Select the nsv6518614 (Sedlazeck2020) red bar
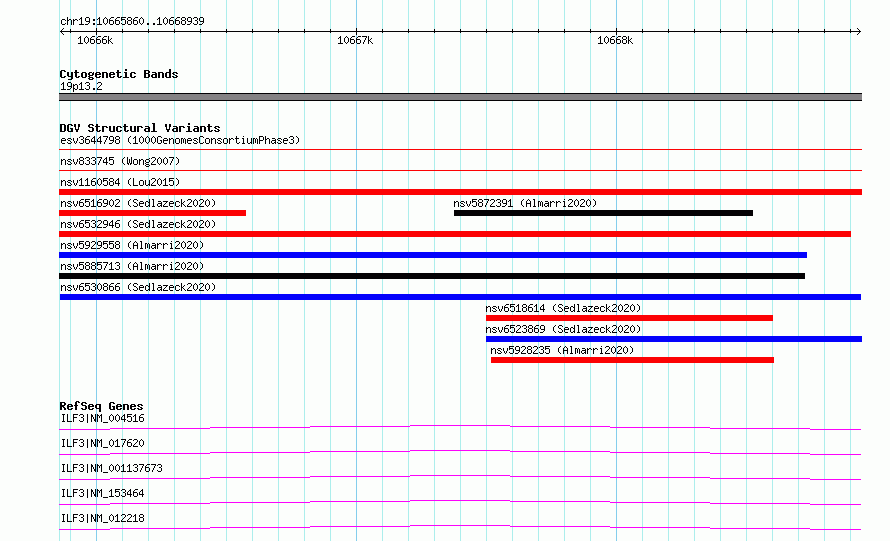 coord(629,318)
